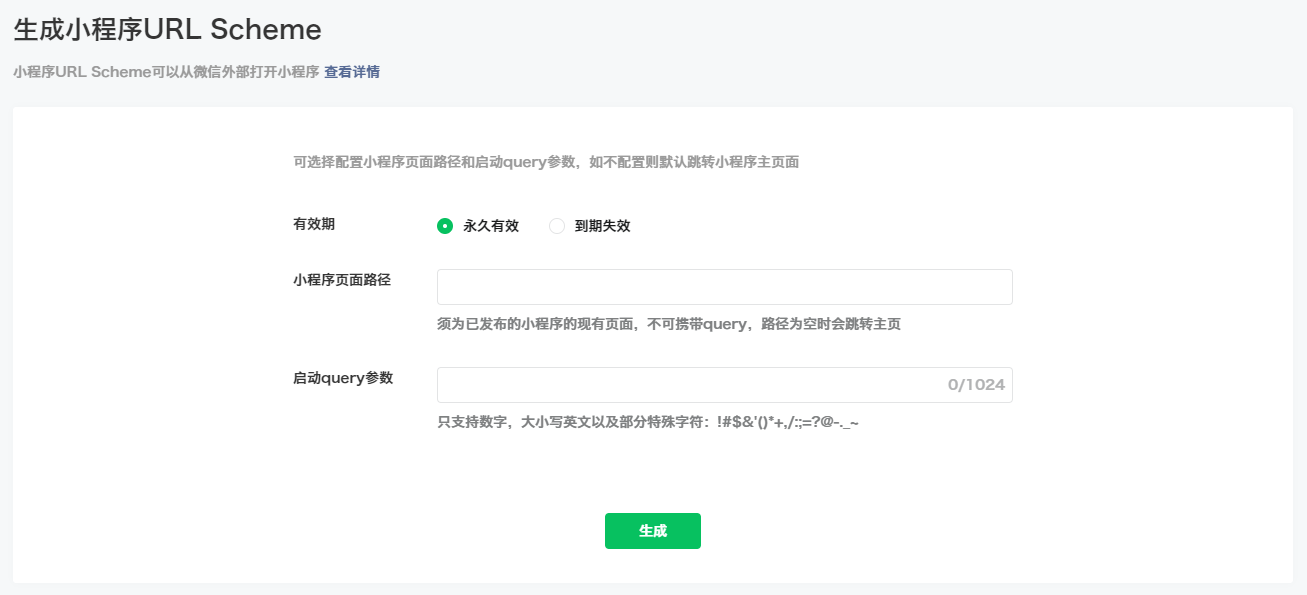Click the 启动query参数 label

click(343, 378)
